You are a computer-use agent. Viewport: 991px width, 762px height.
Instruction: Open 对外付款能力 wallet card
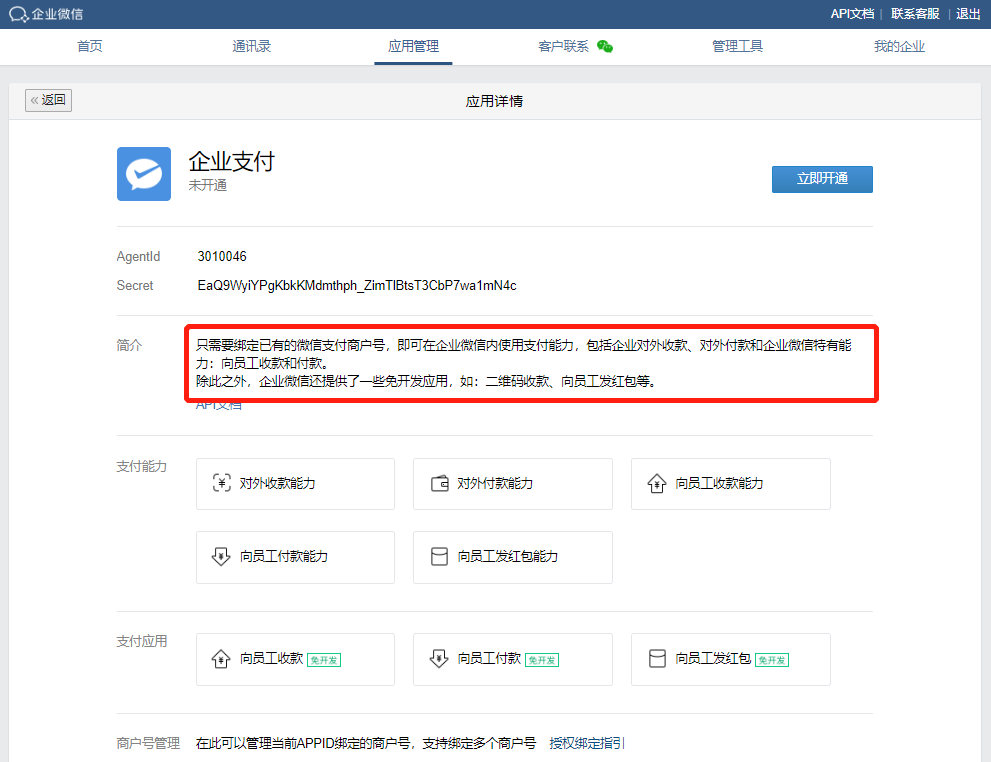(512, 484)
